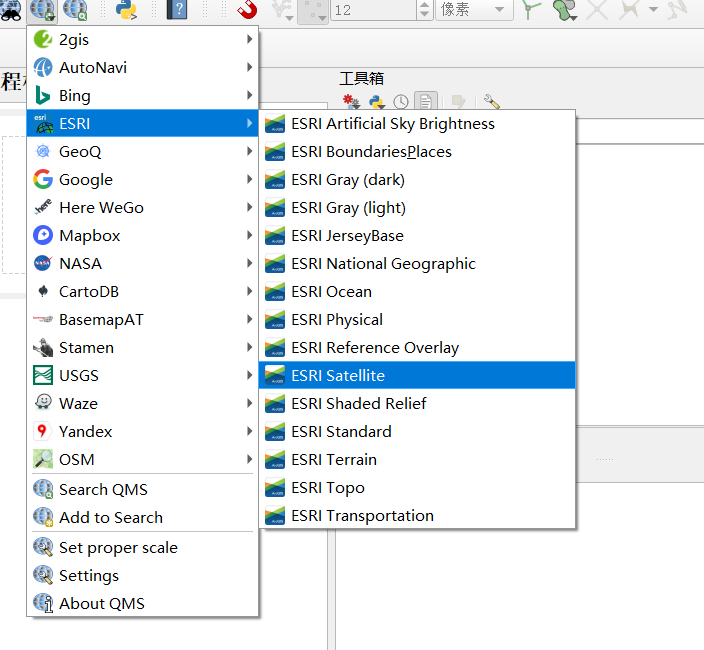This screenshot has height=650, width=704.
Task: Open the NASA submenu
Action: (142, 263)
